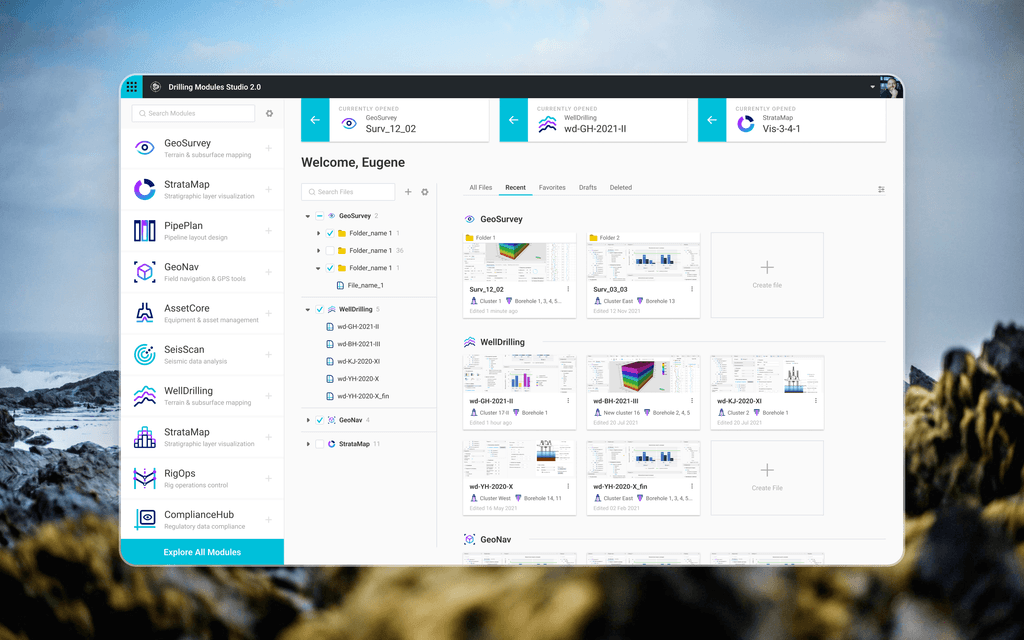The width and height of the screenshot is (1024, 640).
Task: Click the Search Files input field
Action: coord(348,192)
